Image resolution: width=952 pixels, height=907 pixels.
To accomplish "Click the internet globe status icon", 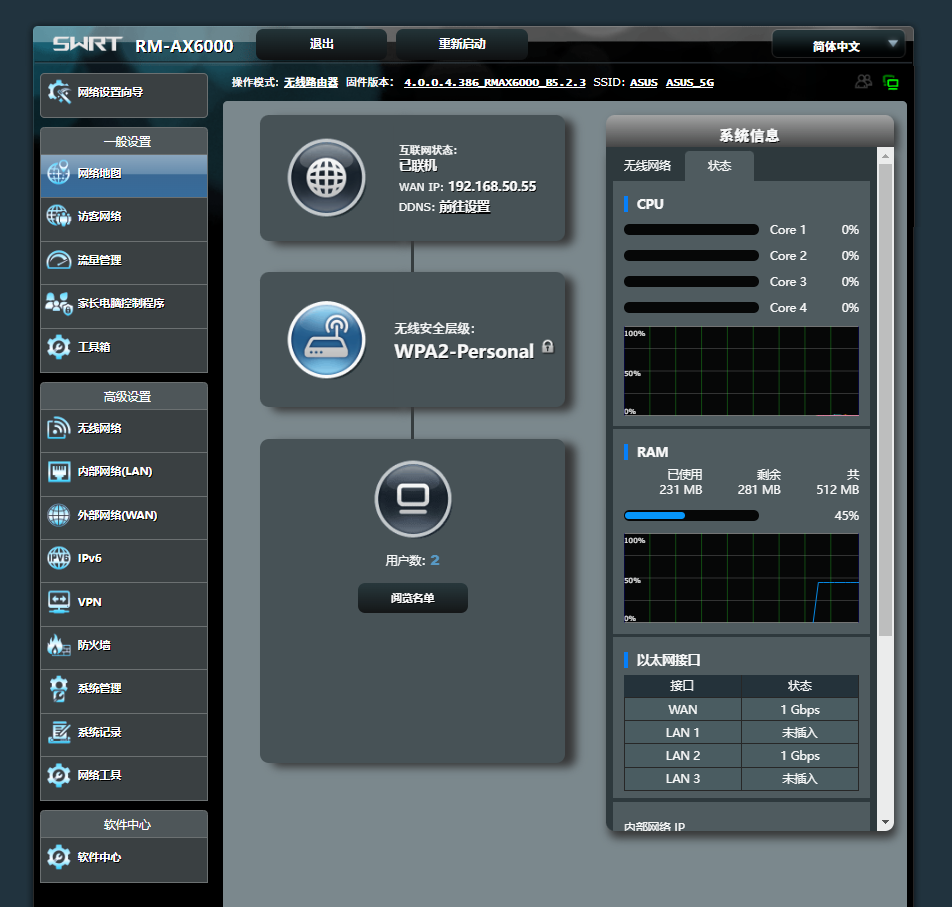I will (x=326, y=178).
